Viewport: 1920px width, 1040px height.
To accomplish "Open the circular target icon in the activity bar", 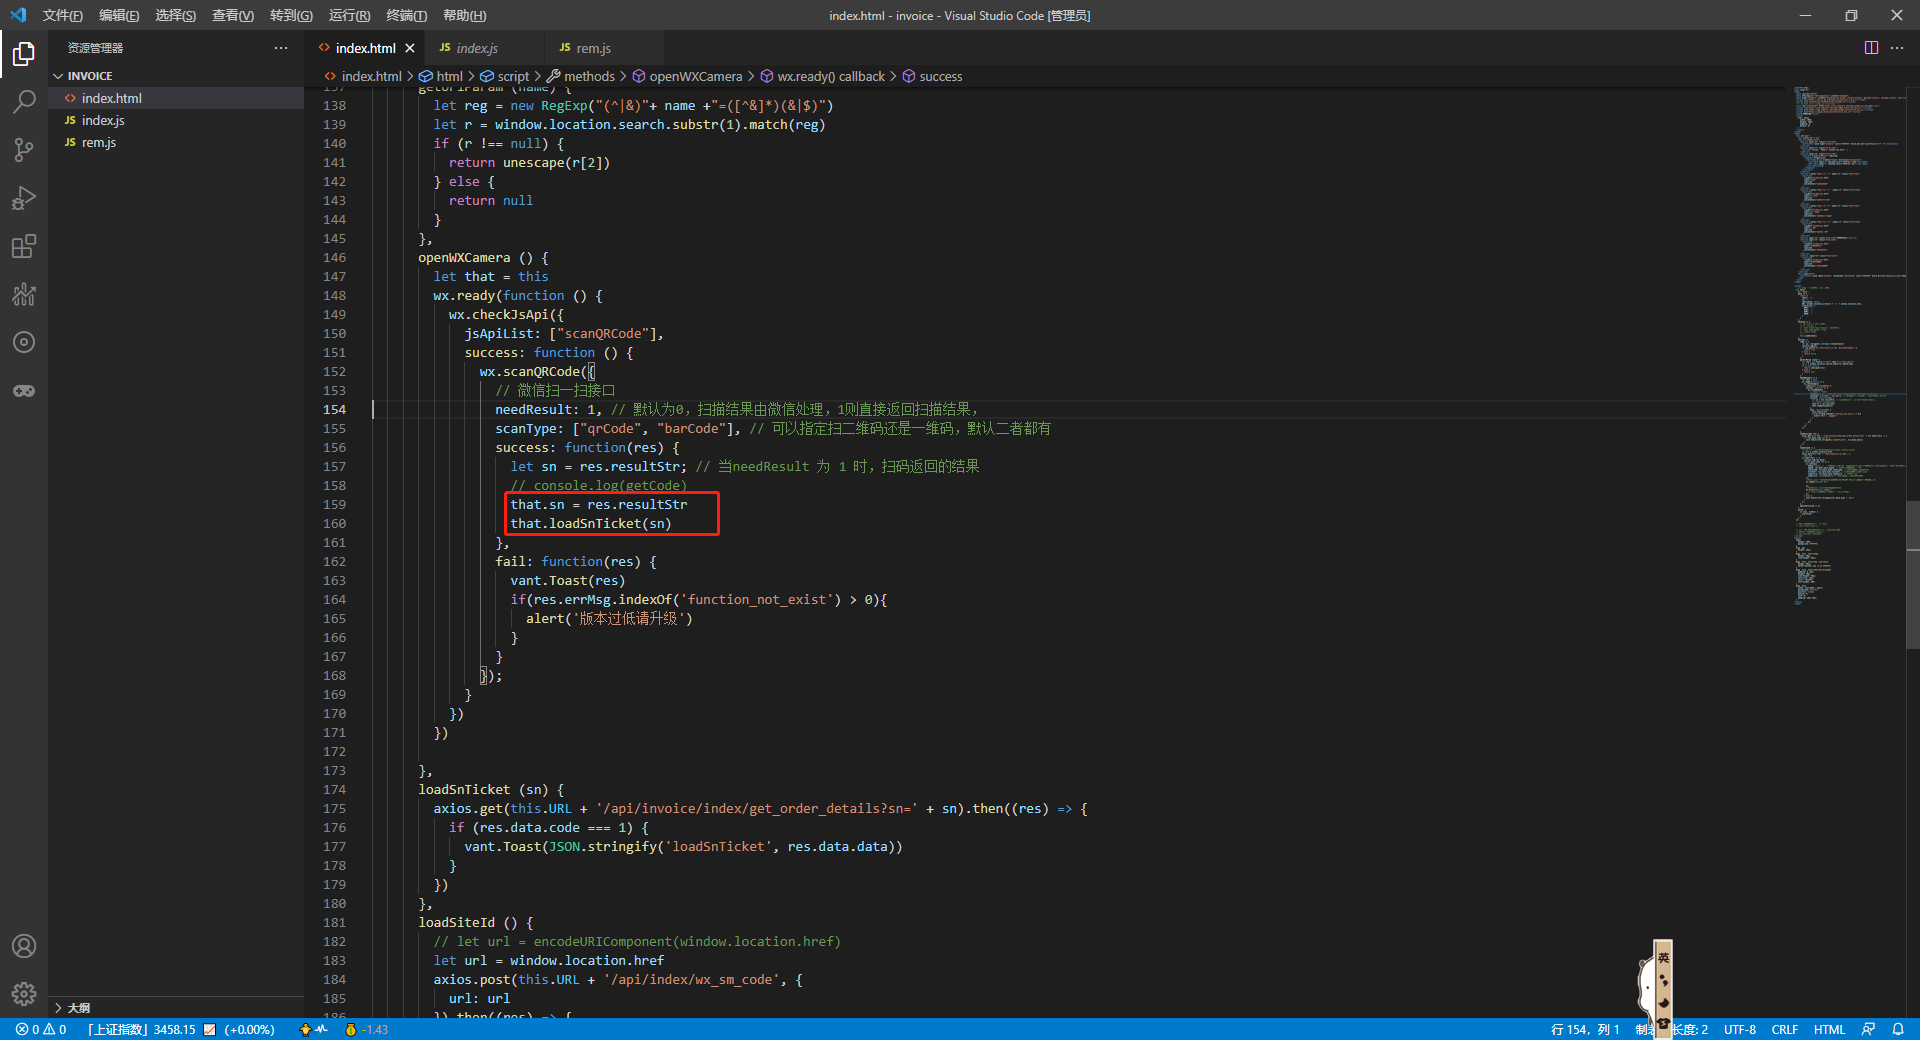I will pyautogui.click(x=24, y=342).
